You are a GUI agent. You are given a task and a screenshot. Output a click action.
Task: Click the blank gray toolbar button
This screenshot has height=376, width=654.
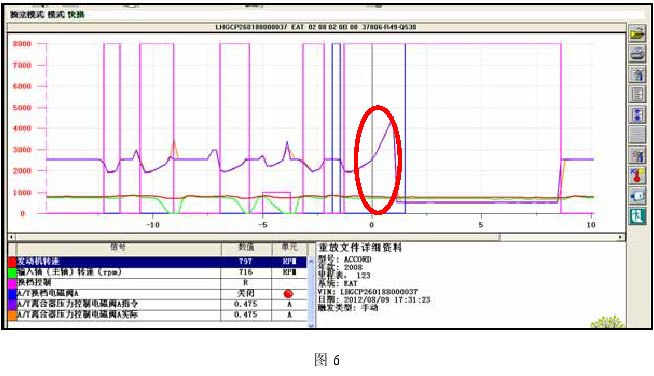pos(637,135)
